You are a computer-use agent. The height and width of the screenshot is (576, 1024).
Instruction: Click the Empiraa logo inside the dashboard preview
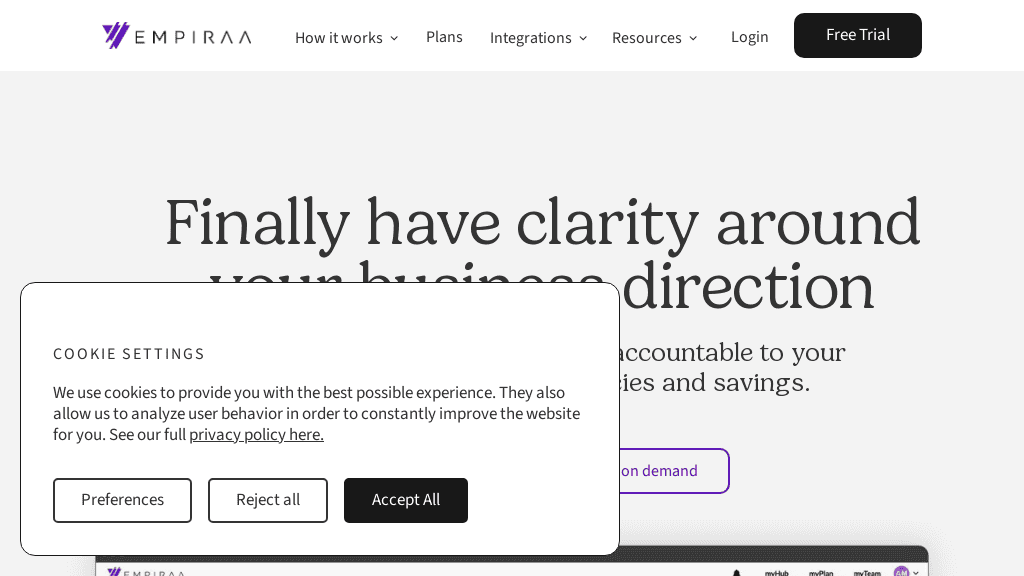pyautogui.click(x=146, y=573)
